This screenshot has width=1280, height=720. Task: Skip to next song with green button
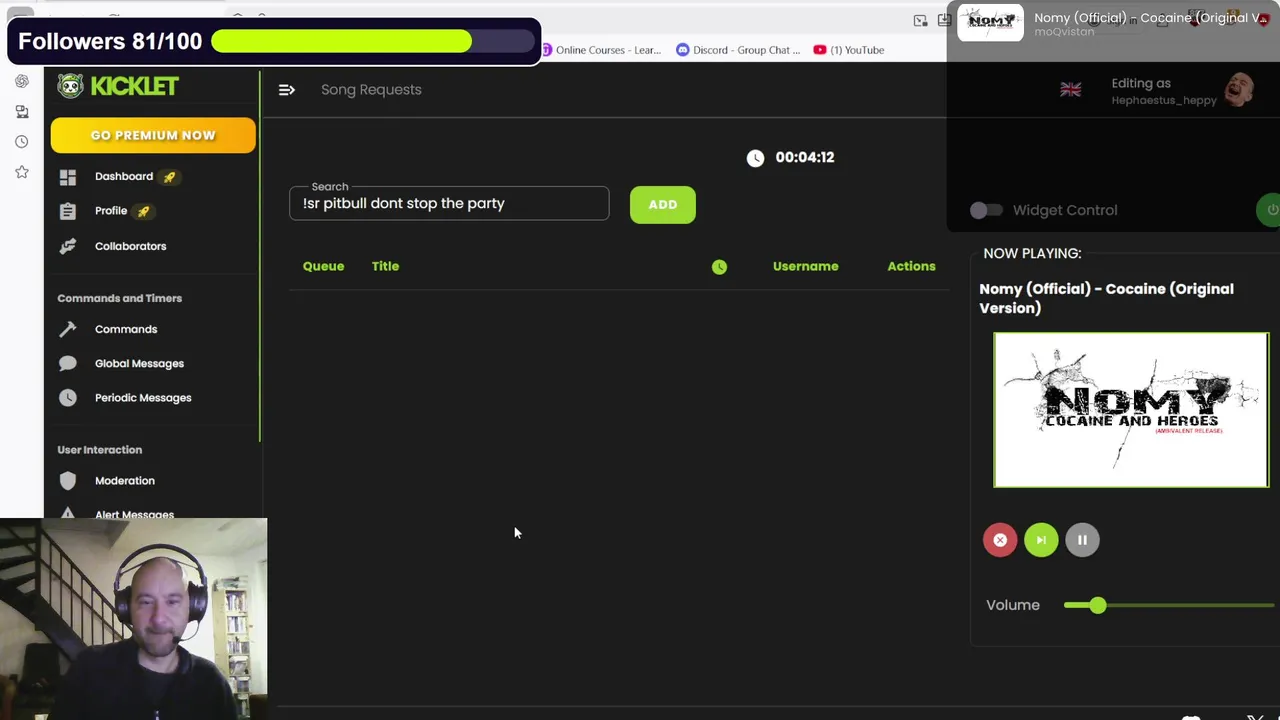point(1041,540)
